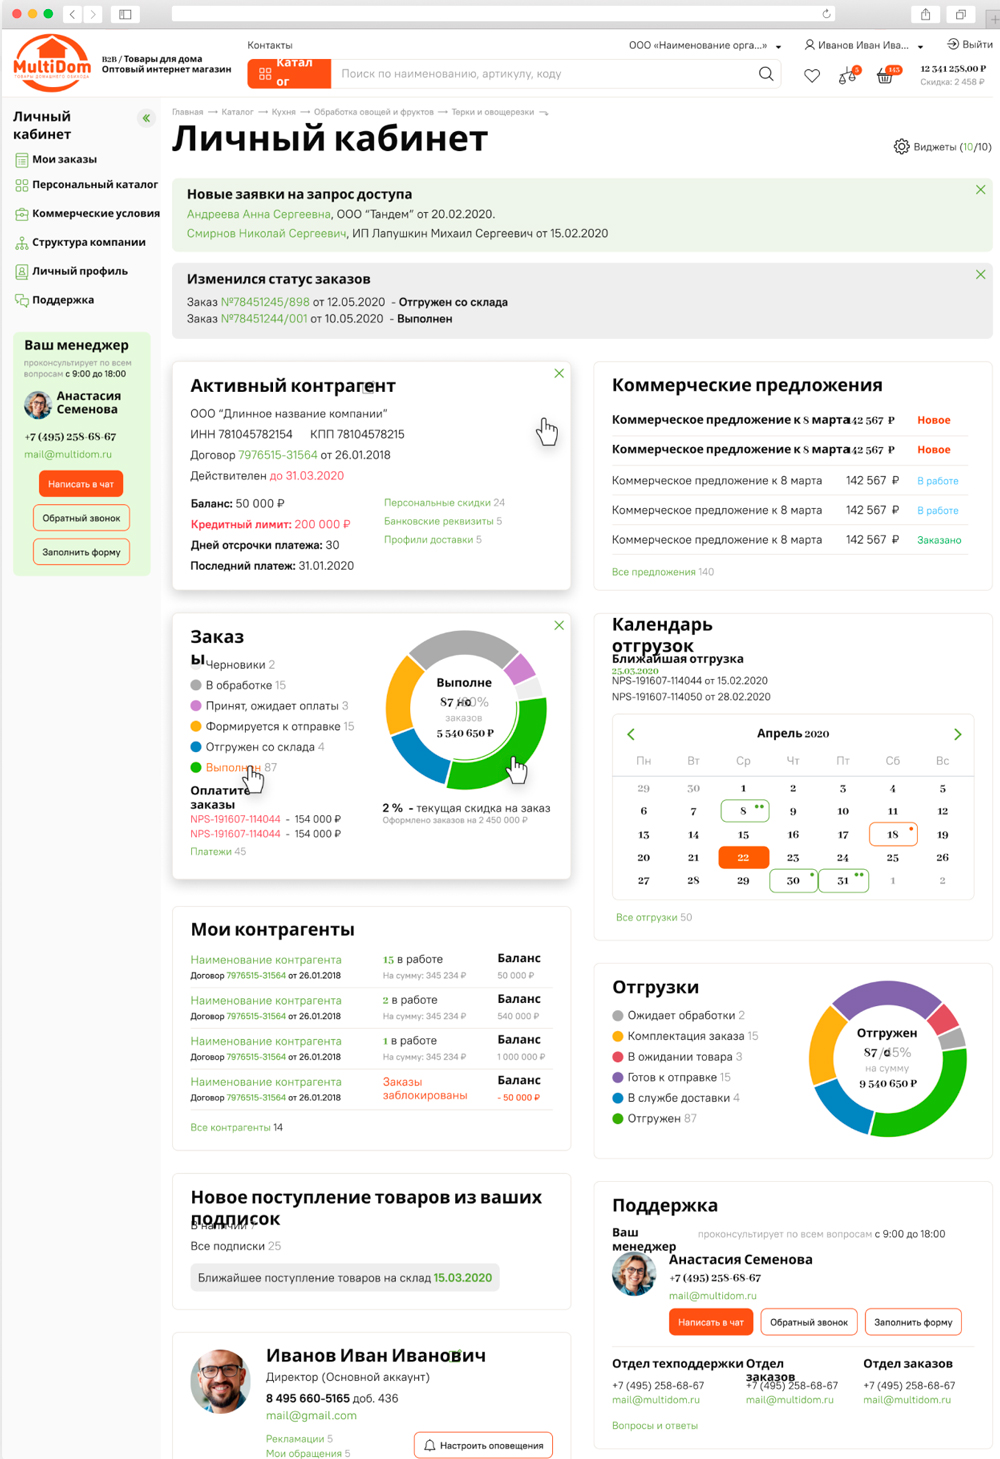Viewport: 1000px width, 1459px height.
Task: Open the Каталог menu button
Action: (x=289, y=73)
